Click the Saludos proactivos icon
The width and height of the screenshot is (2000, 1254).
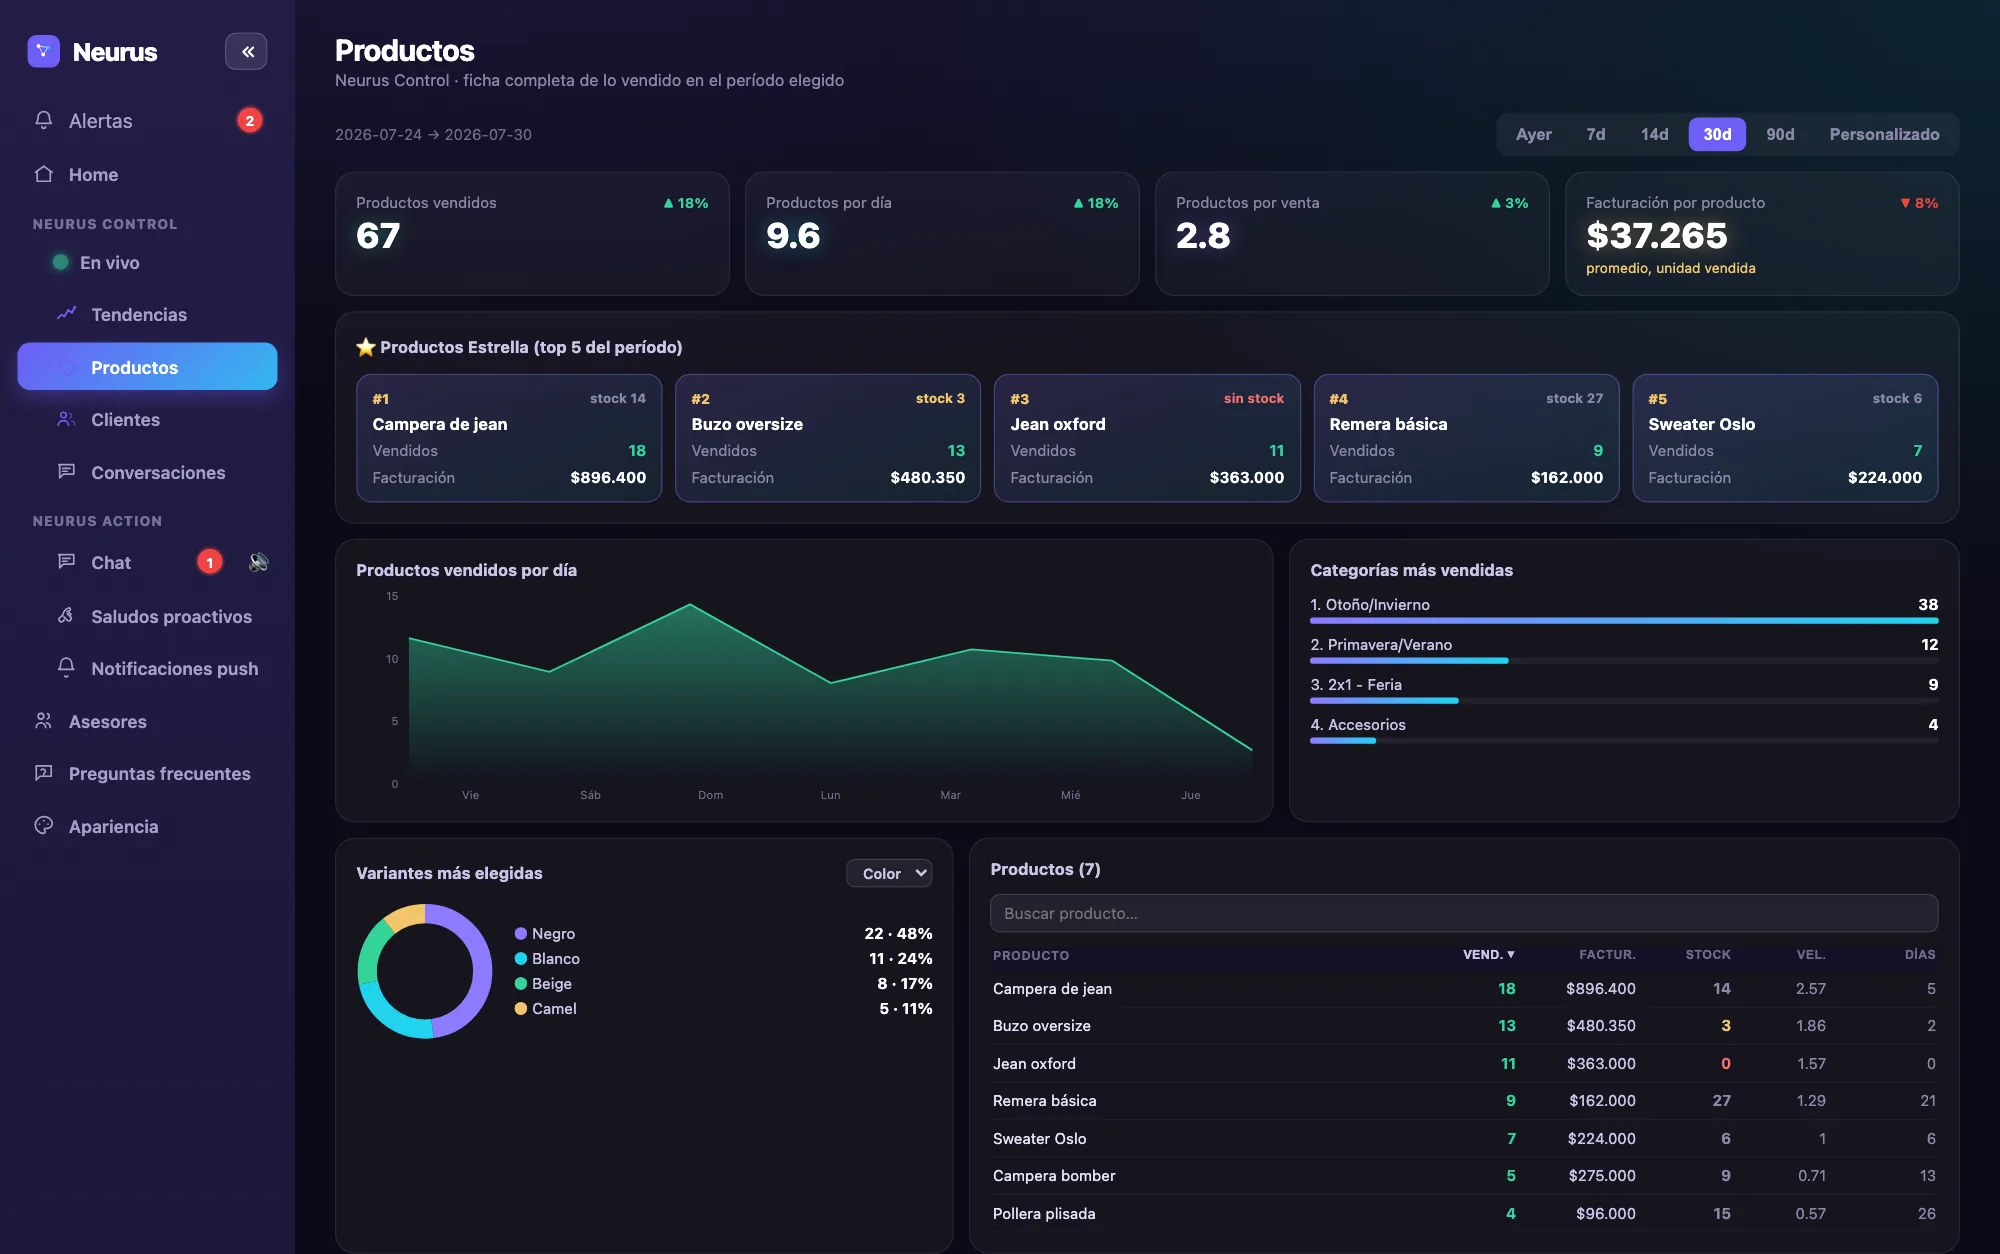point(67,616)
